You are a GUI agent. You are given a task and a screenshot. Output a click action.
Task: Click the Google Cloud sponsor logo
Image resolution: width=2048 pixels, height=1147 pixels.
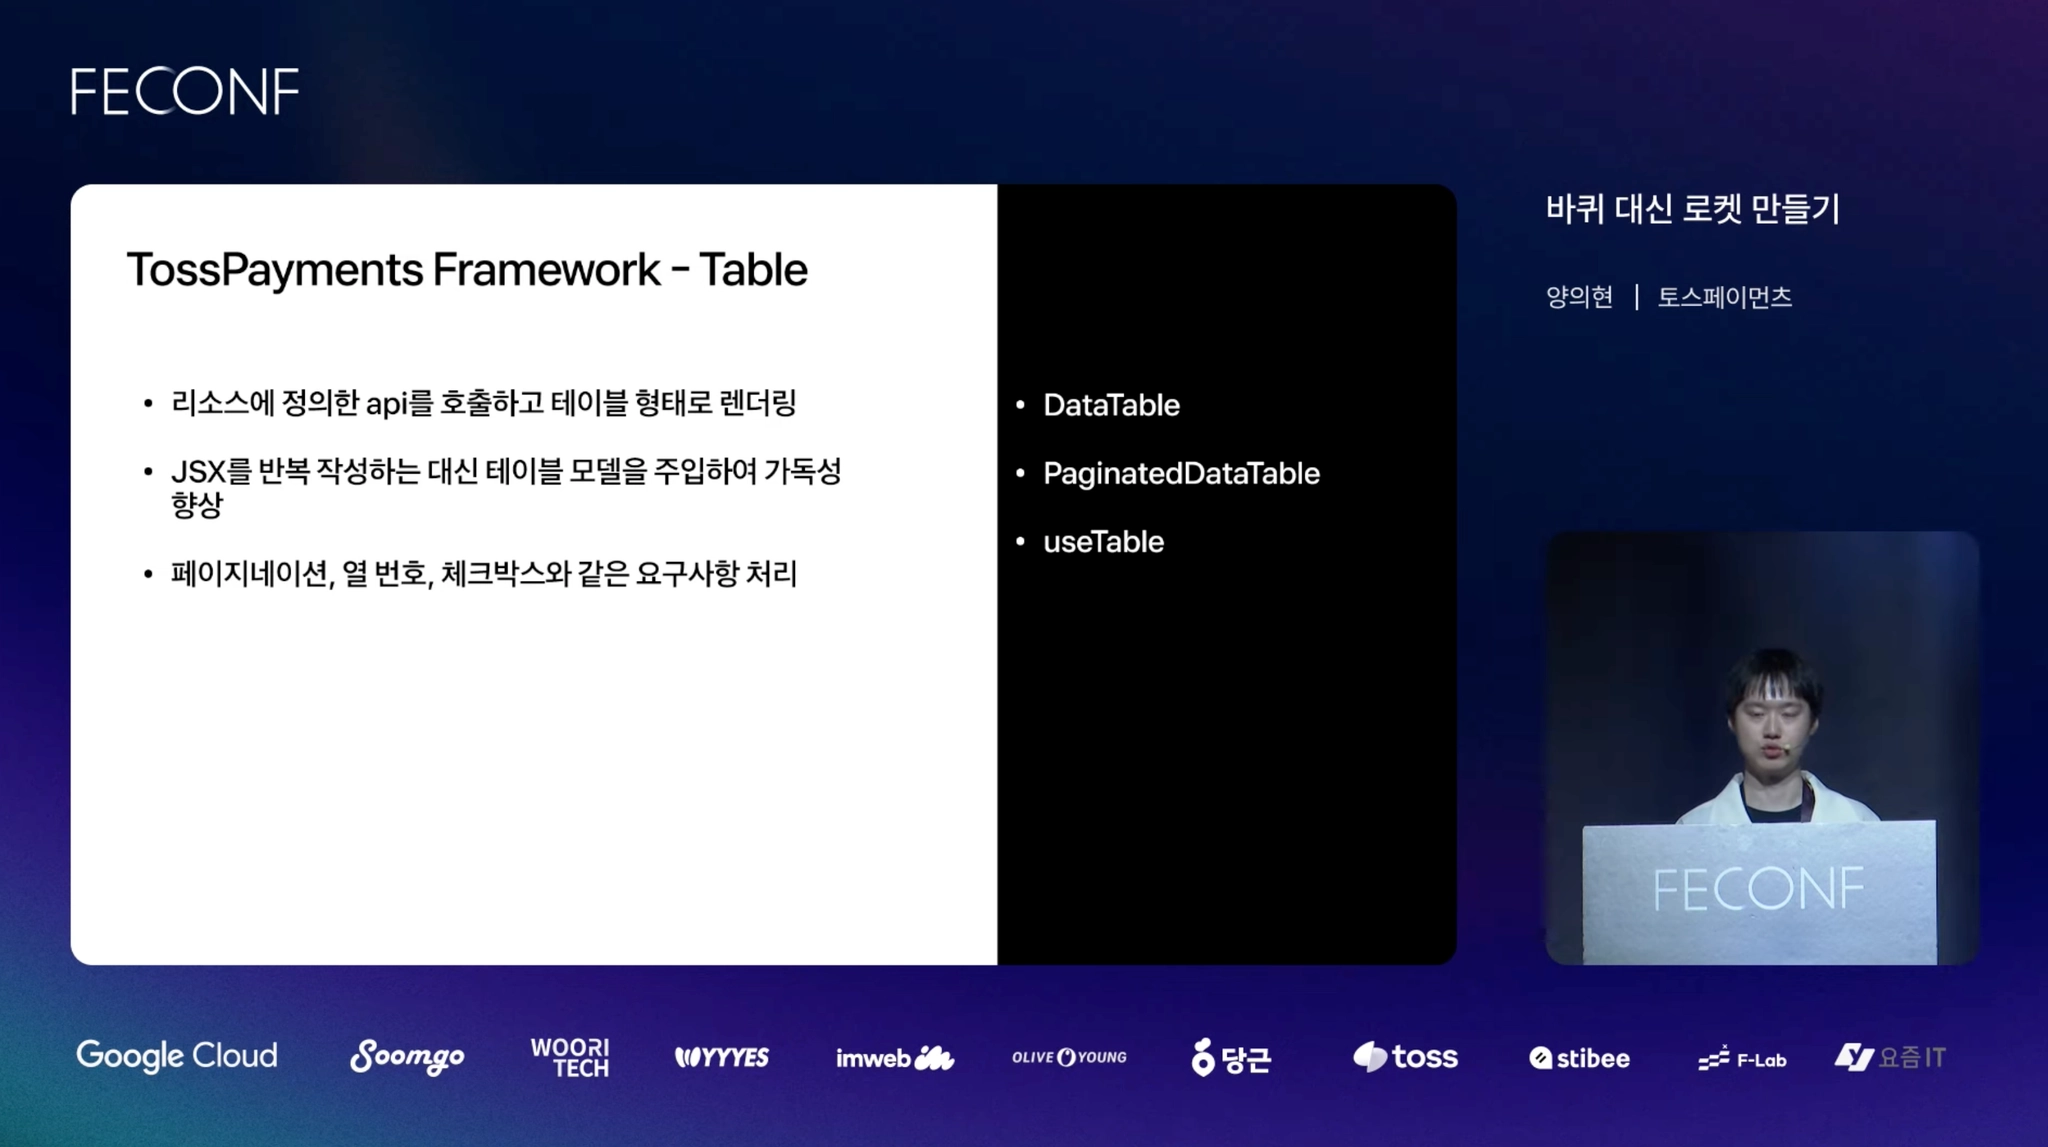point(177,1056)
